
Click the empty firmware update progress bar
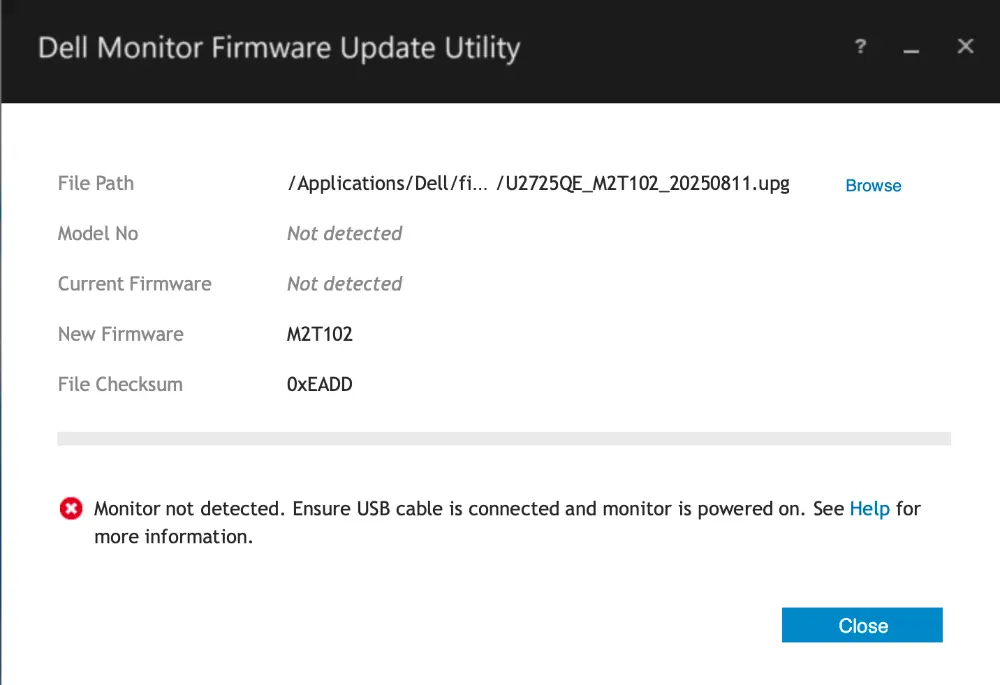point(504,438)
